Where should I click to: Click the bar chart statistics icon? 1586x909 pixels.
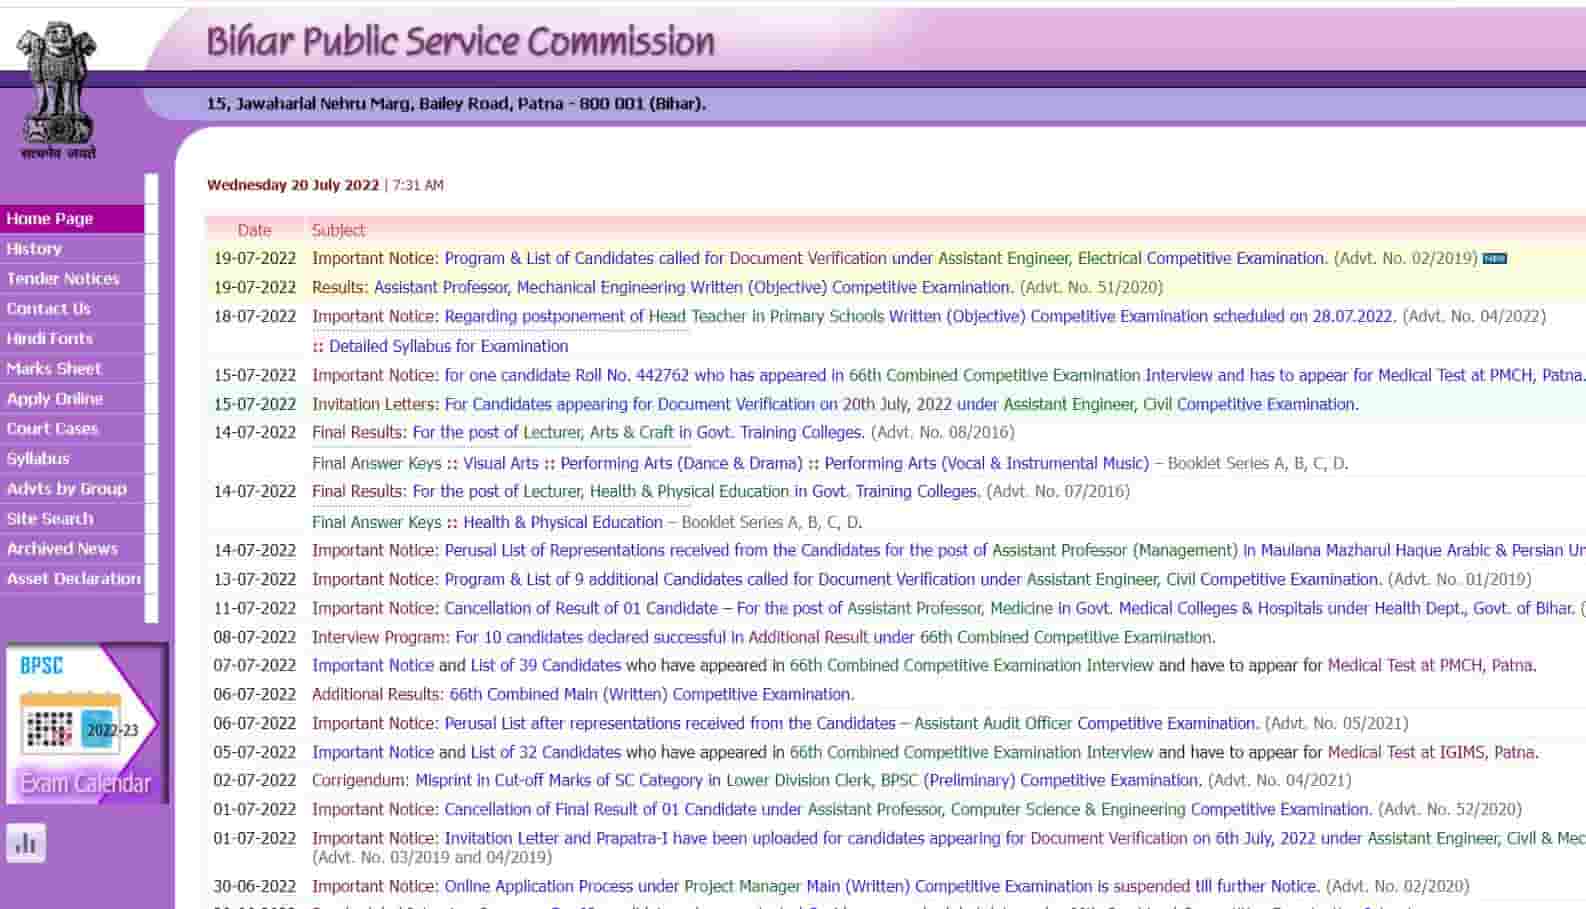click(x=26, y=843)
